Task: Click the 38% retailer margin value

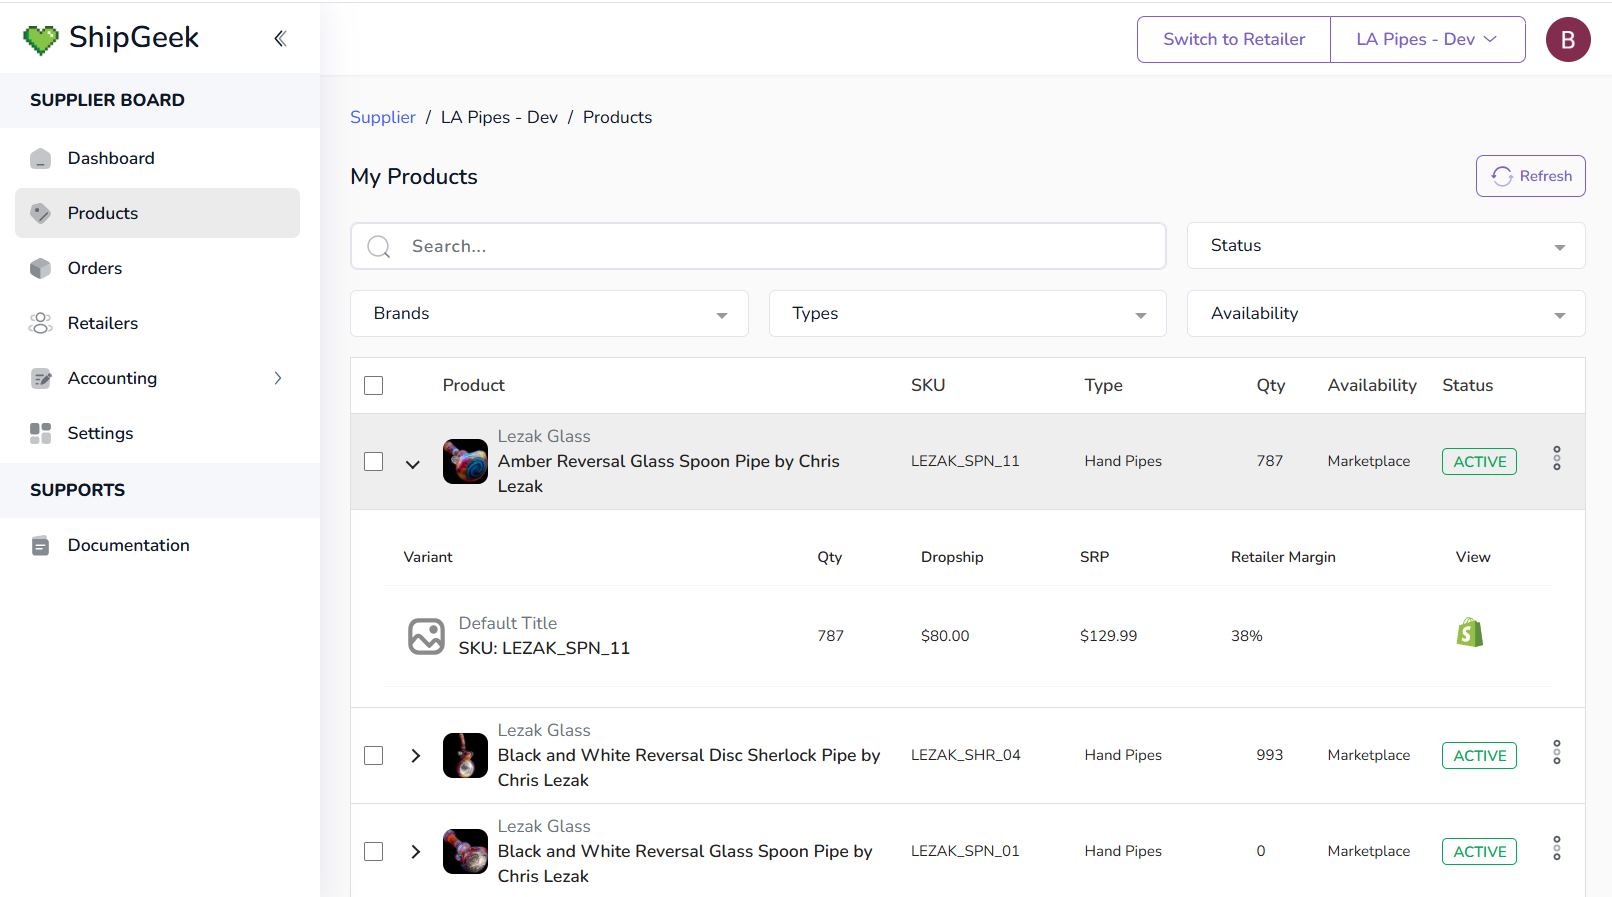Action: [x=1247, y=636]
